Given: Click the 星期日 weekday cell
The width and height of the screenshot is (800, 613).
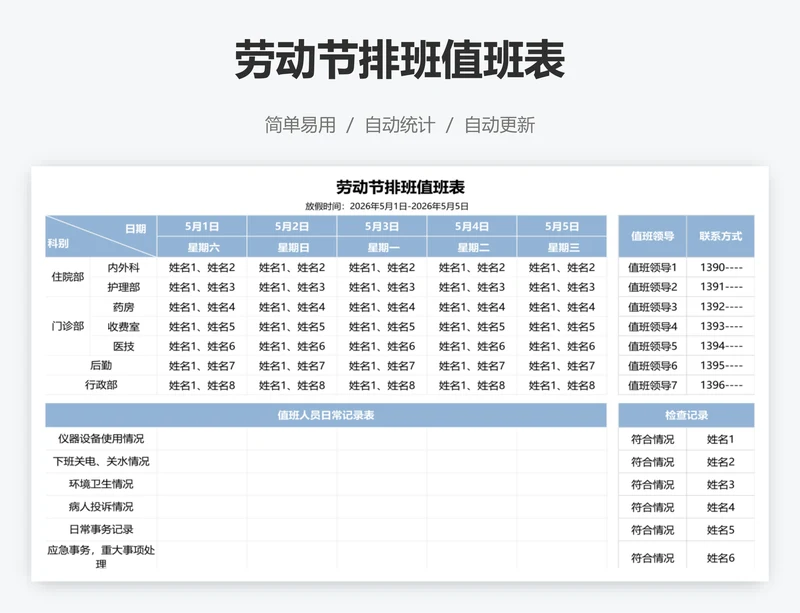Looking at the screenshot, I should 292,248.
